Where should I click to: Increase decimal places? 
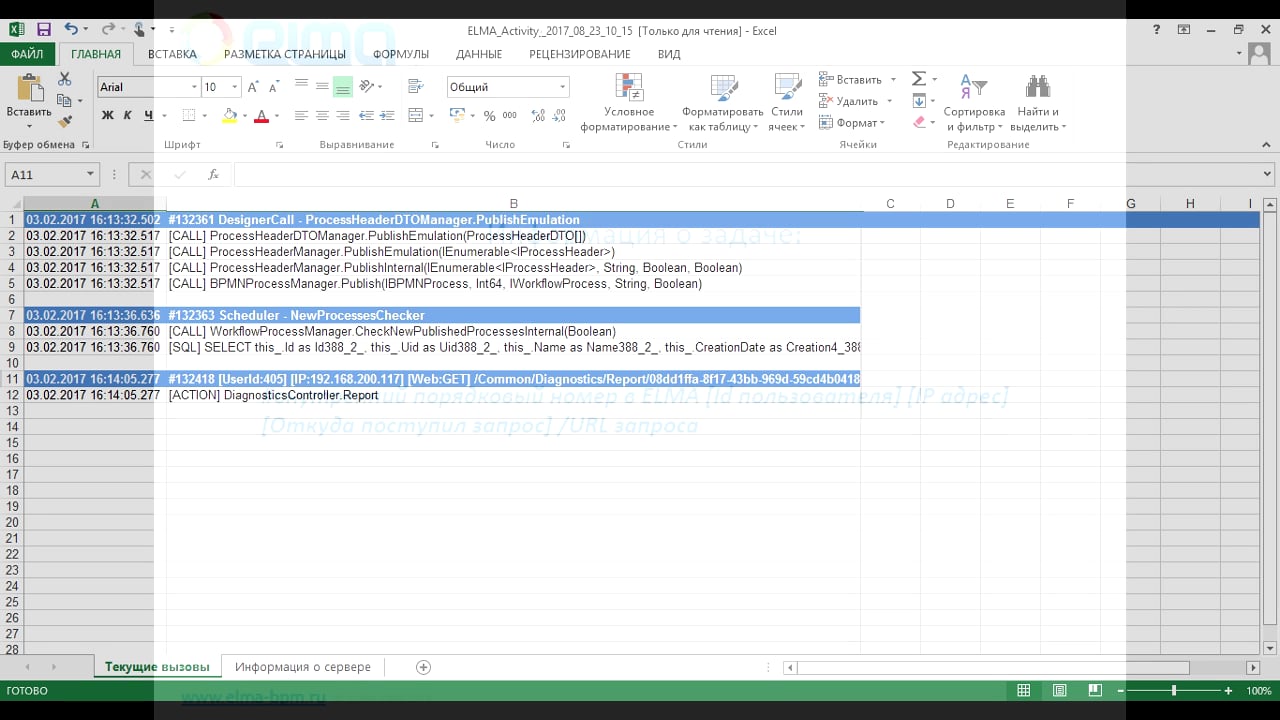(538, 116)
